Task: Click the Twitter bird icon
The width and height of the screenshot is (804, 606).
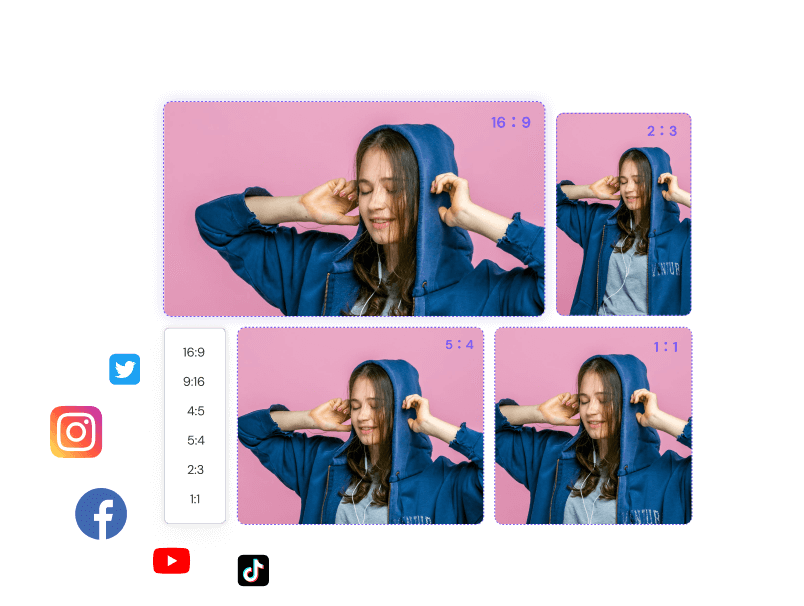Action: [x=124, y=369]
